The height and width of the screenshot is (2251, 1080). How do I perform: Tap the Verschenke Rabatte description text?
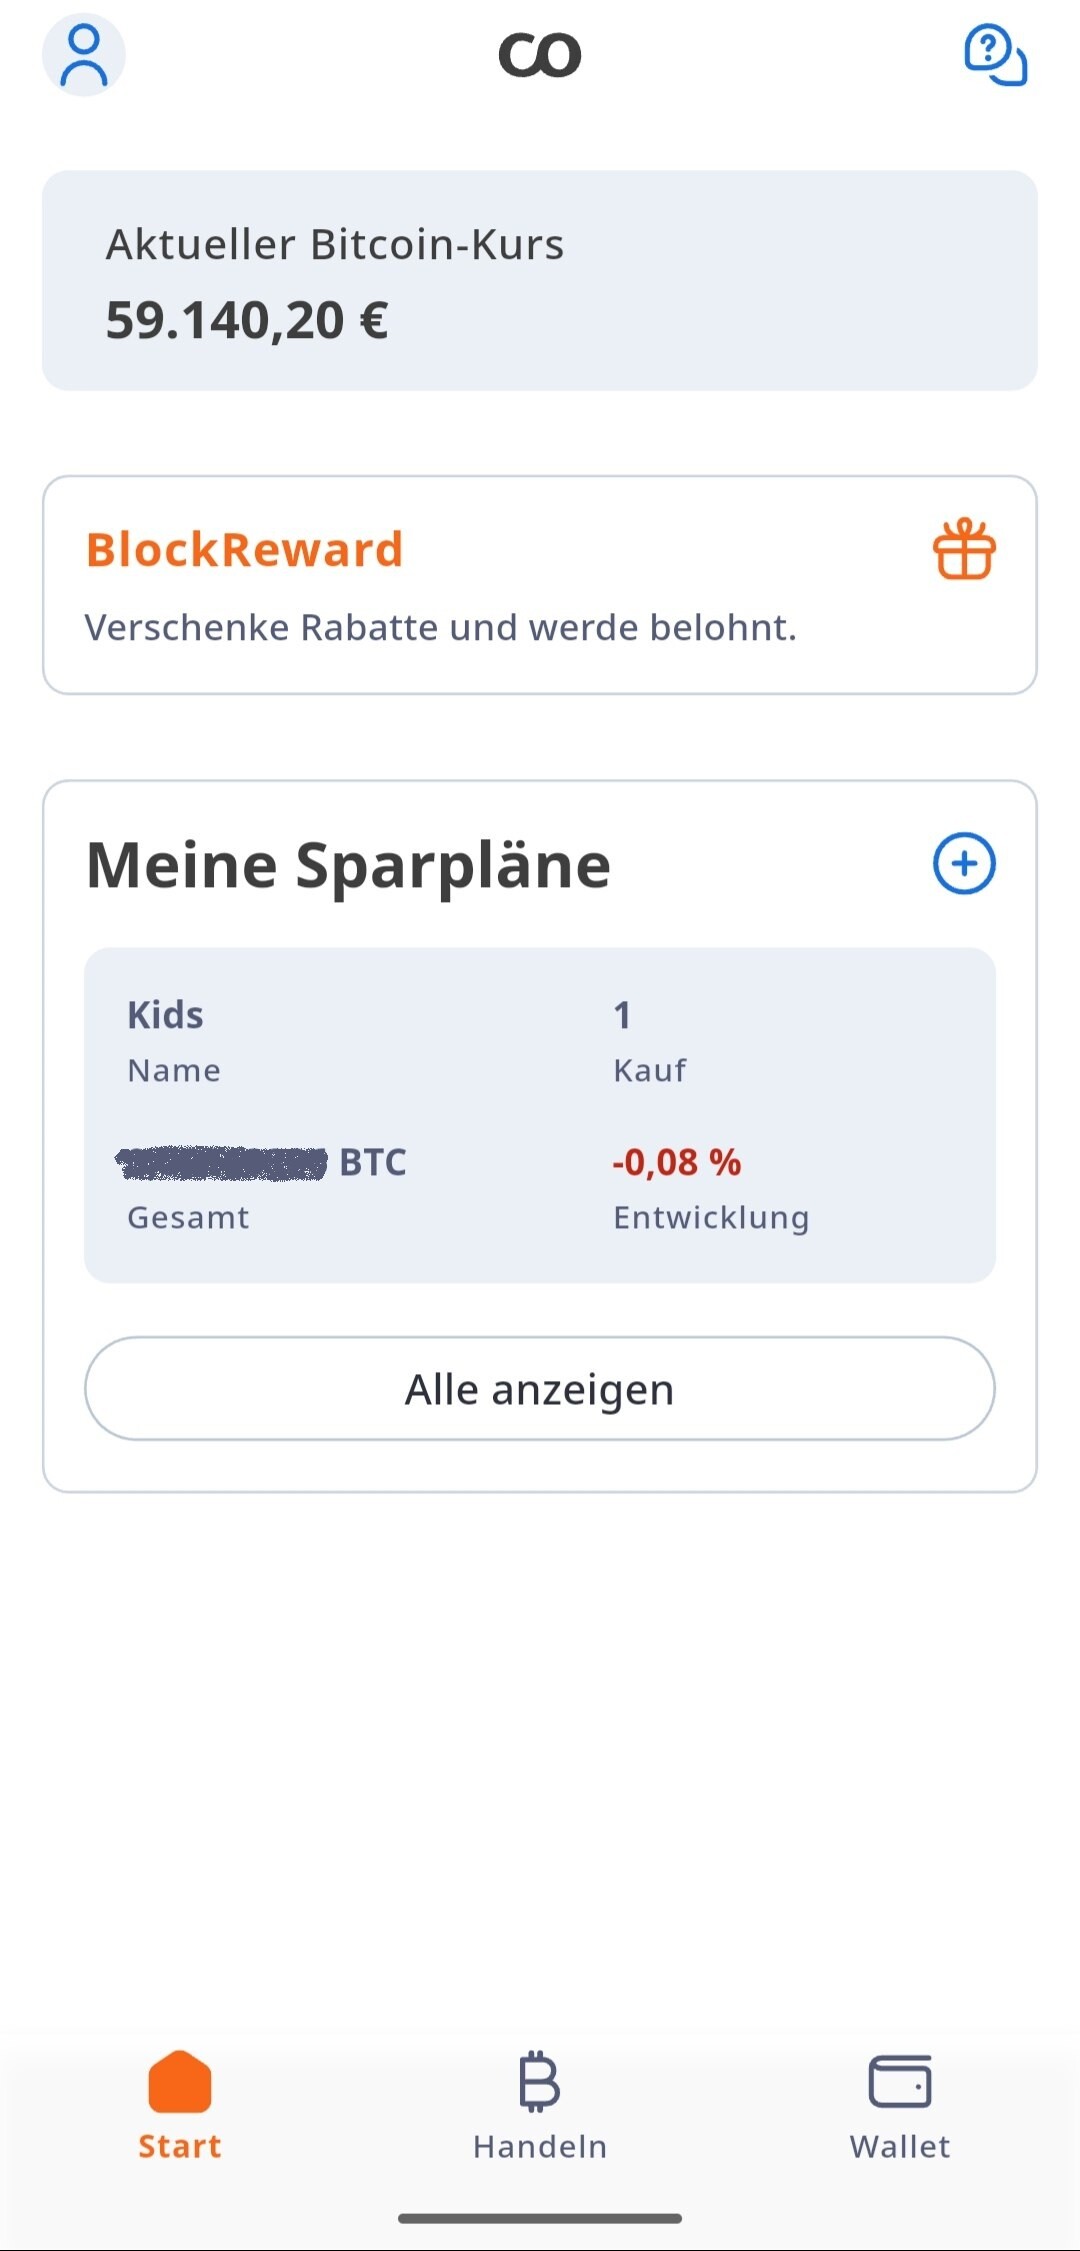(x=440, y=627)
